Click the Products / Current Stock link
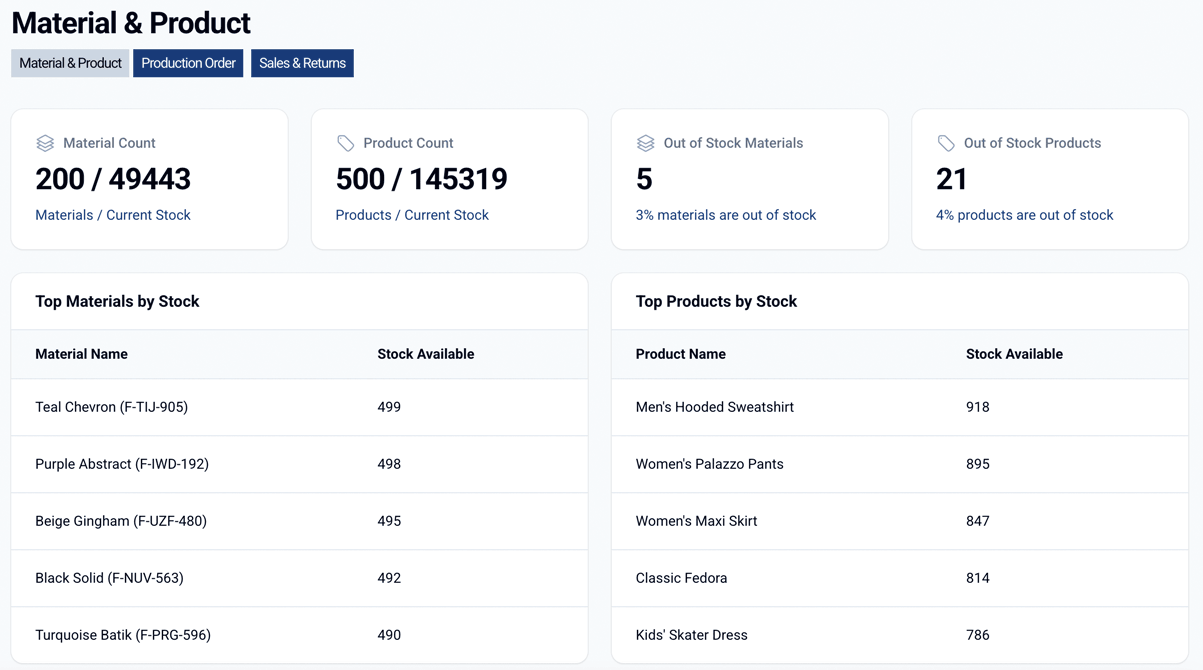This screenshot has height=670, width=1203. point(412,215)
